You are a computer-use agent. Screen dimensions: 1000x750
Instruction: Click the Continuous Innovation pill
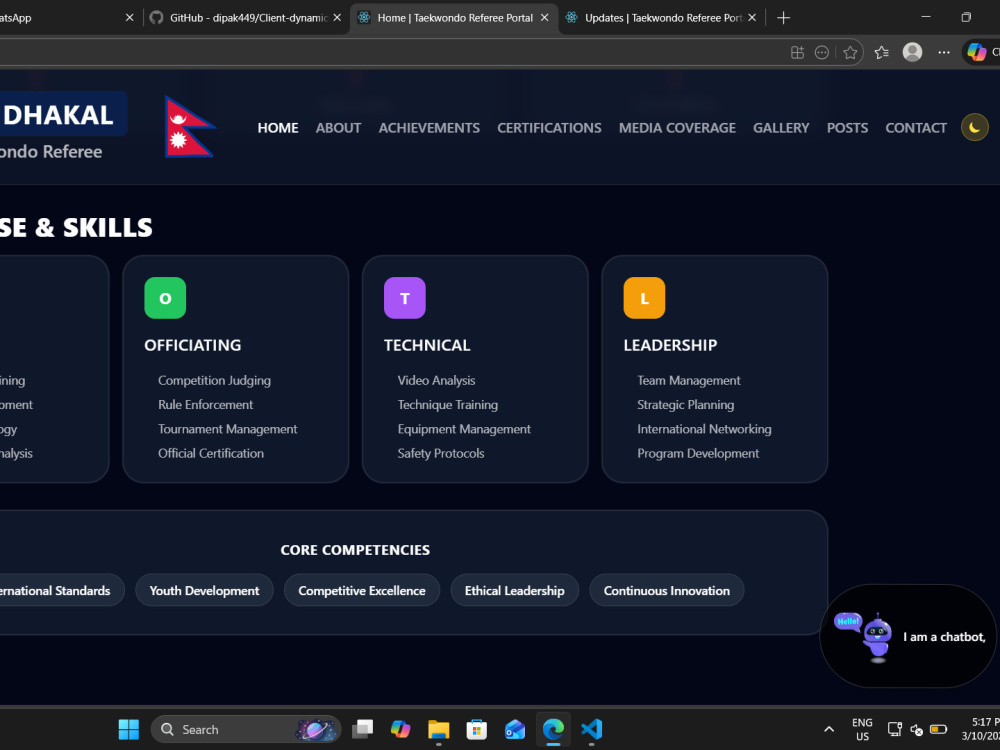[x=666, y=591]
